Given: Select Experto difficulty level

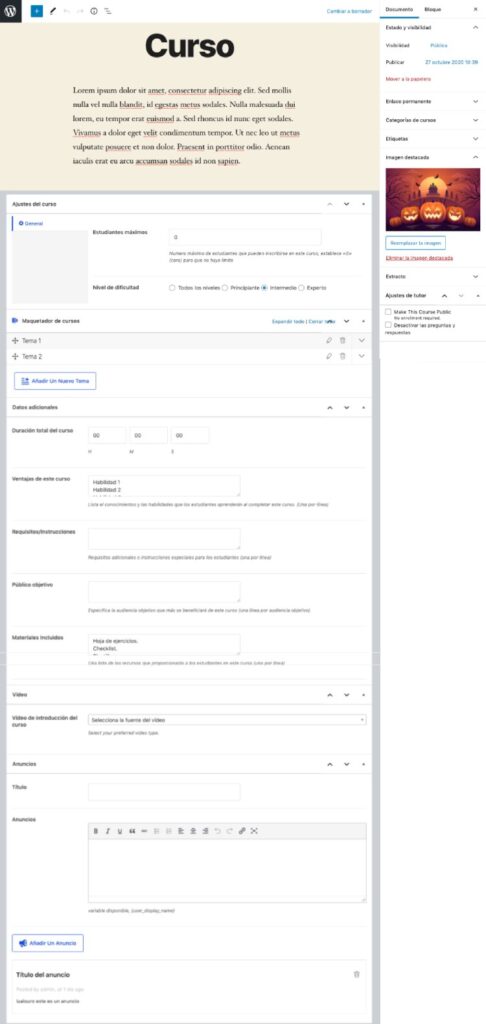Looking at the screenshot, I should [301, 287].
